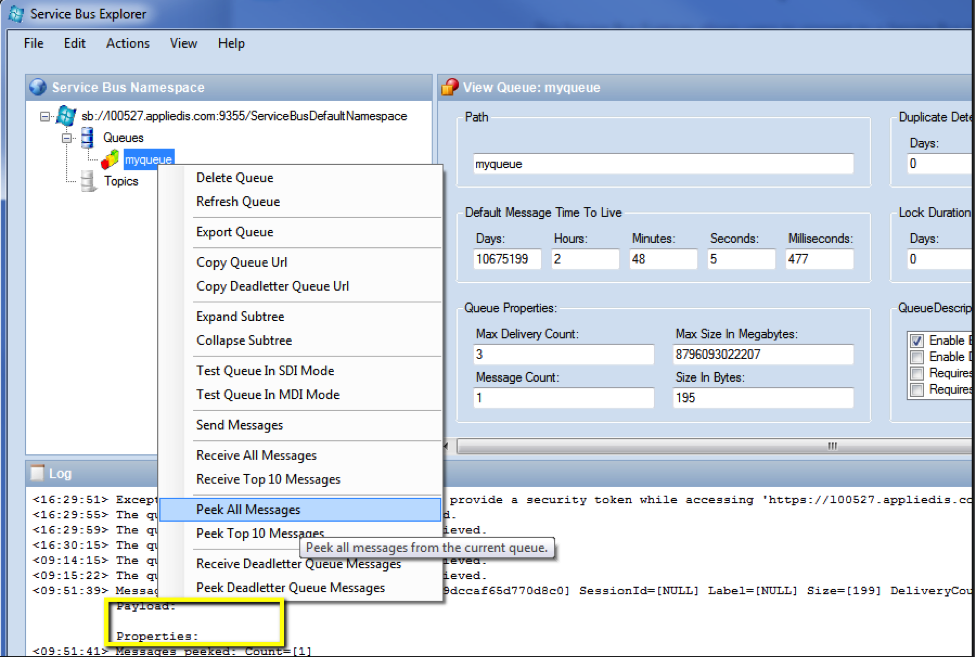Click the namespace root node Windows icon
The image size is (975, 658).
coord(65,116)
